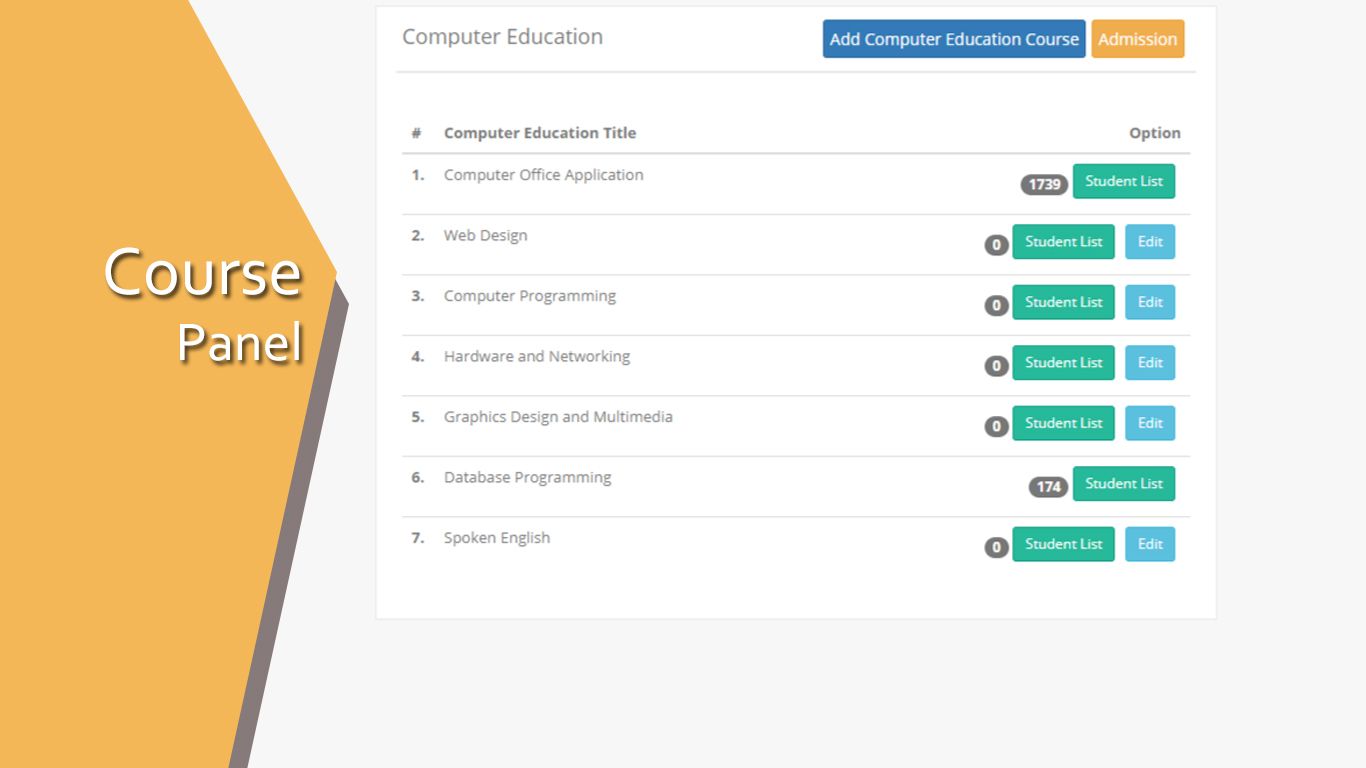Select the Computer Office Application title
1366x768 pixels.
[543, 175]
